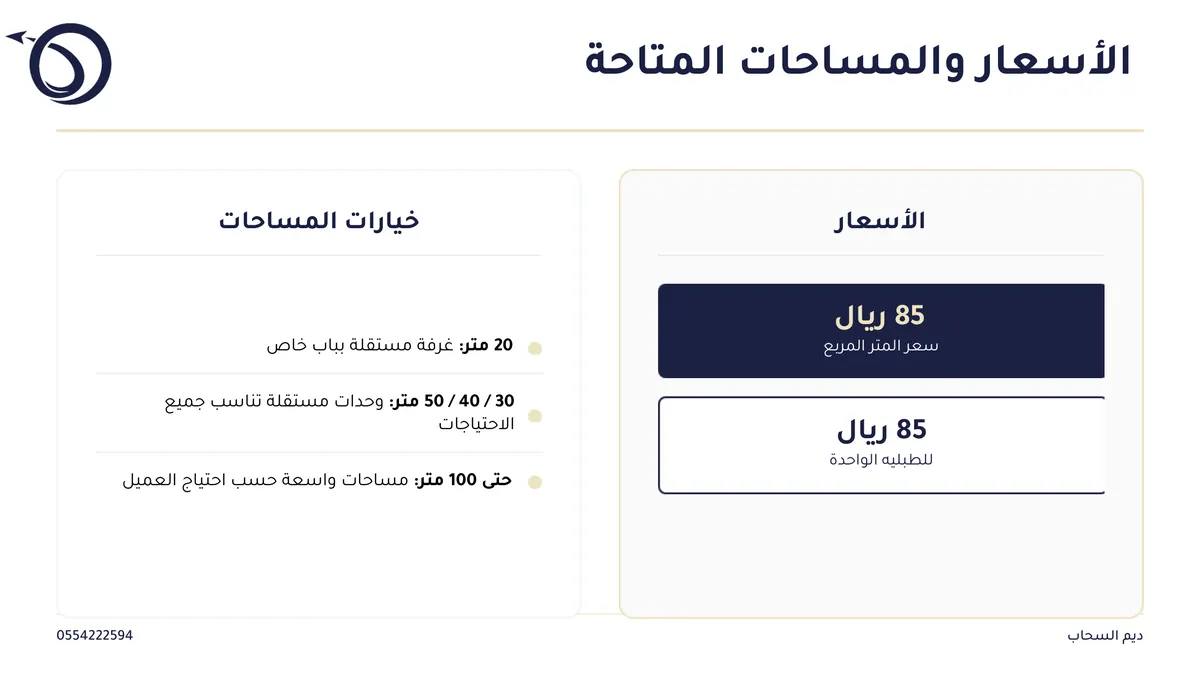Click the slide title الأسعار والمساحات المتاحة

(858, 61)
